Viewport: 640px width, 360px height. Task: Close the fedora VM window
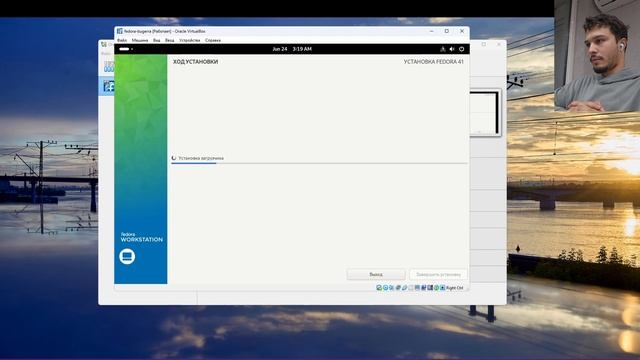tap(462, 31)
